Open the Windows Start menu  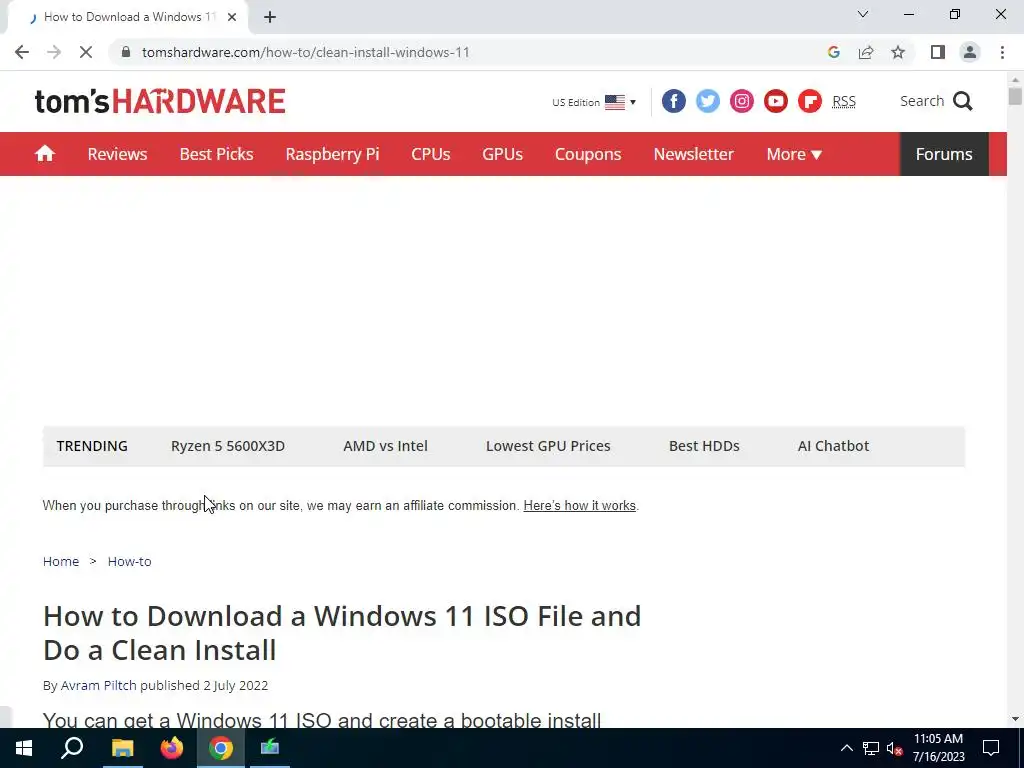click(24, 748)
